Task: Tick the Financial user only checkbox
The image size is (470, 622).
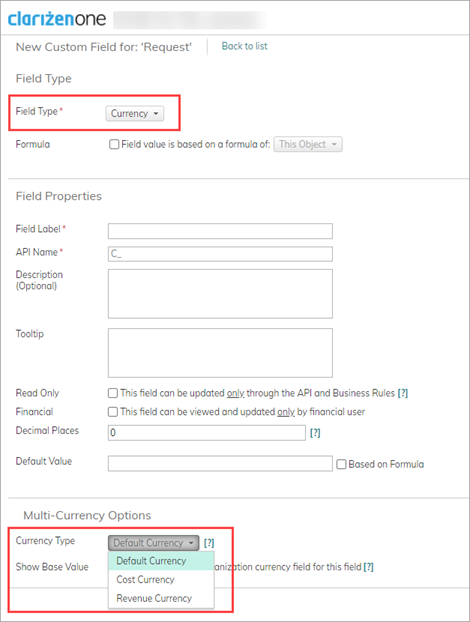Action: 113,412
